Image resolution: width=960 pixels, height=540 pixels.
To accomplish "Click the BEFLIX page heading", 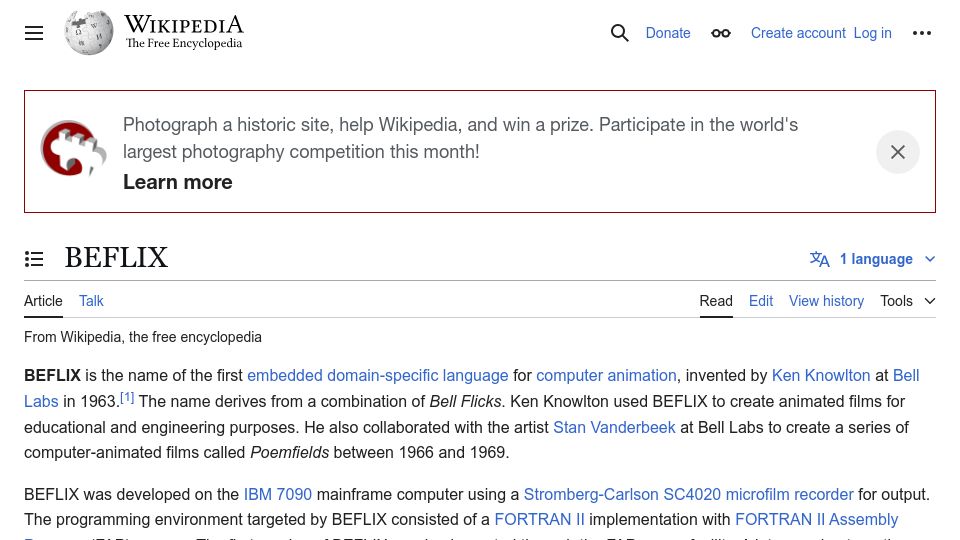I will (x=116, y=258).
